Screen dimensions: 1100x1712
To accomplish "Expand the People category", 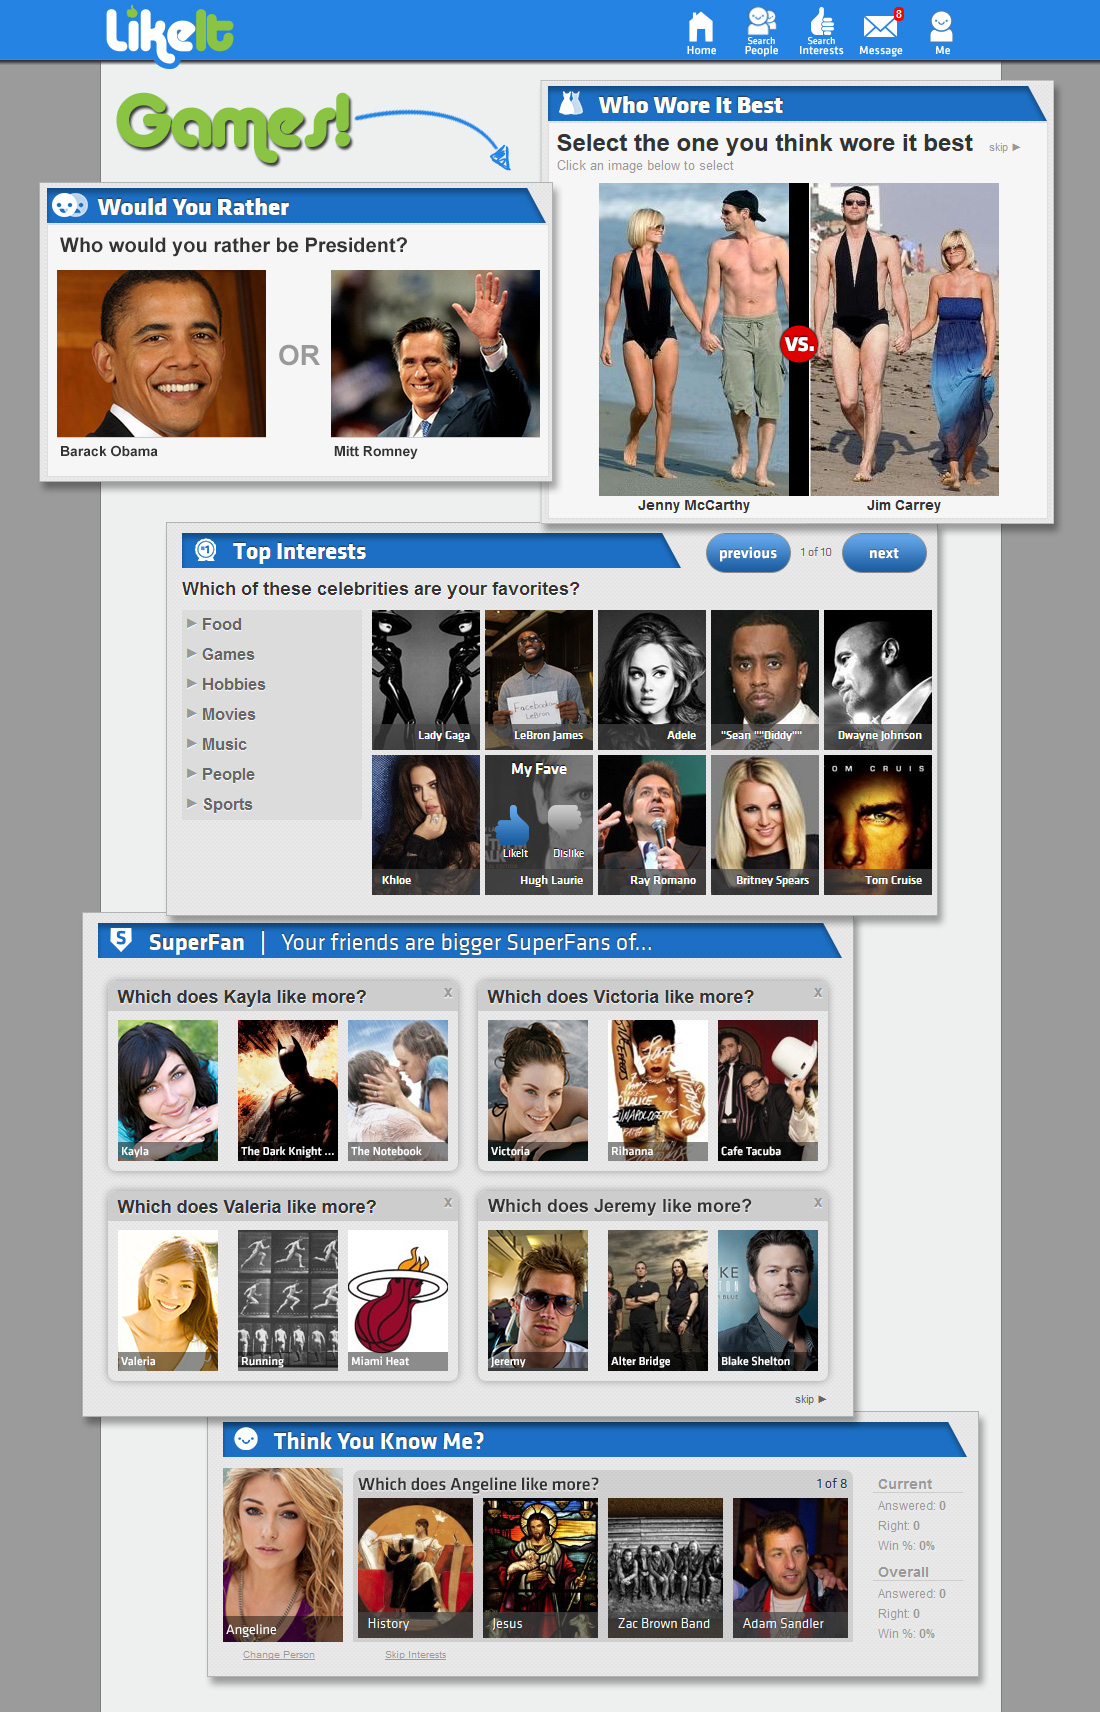I will [x=220, y=774].
